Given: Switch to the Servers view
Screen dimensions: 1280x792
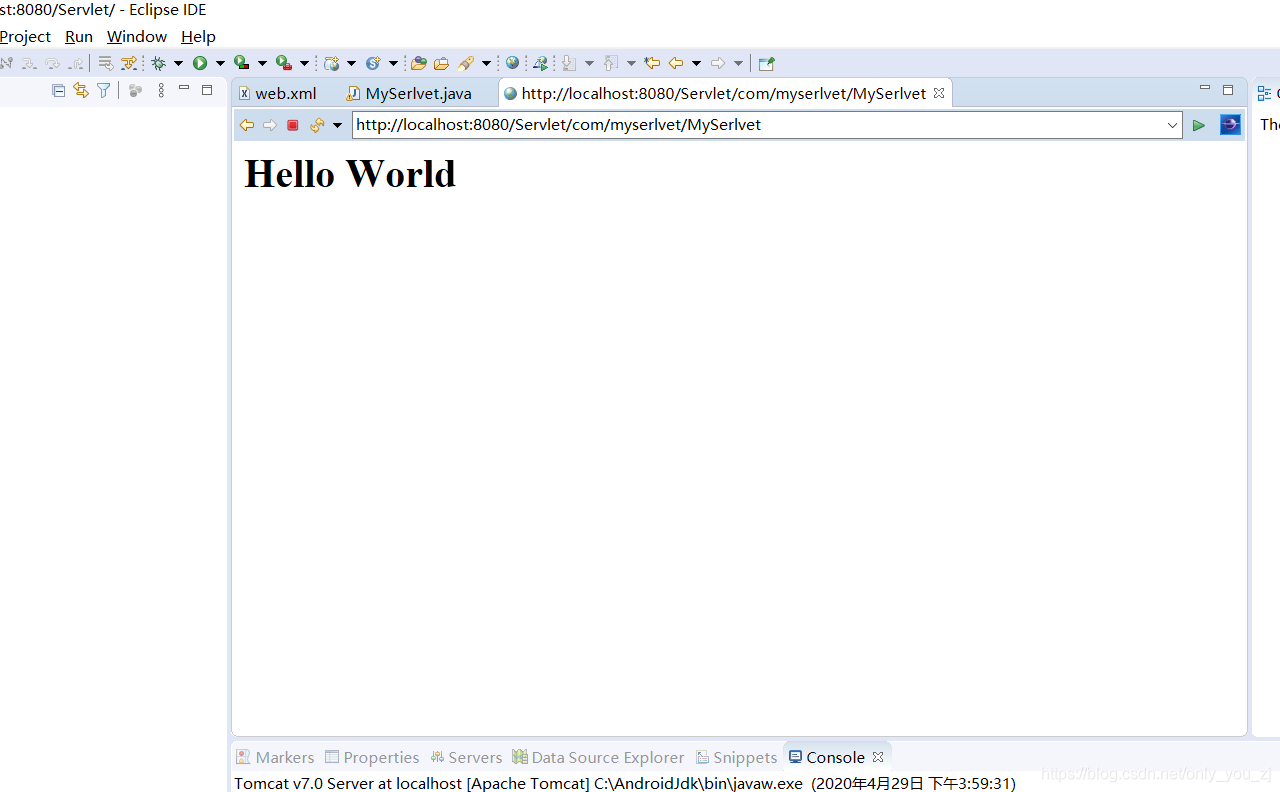Looking at the screenshot, I should pyautogui.click(x=466, y=757).
